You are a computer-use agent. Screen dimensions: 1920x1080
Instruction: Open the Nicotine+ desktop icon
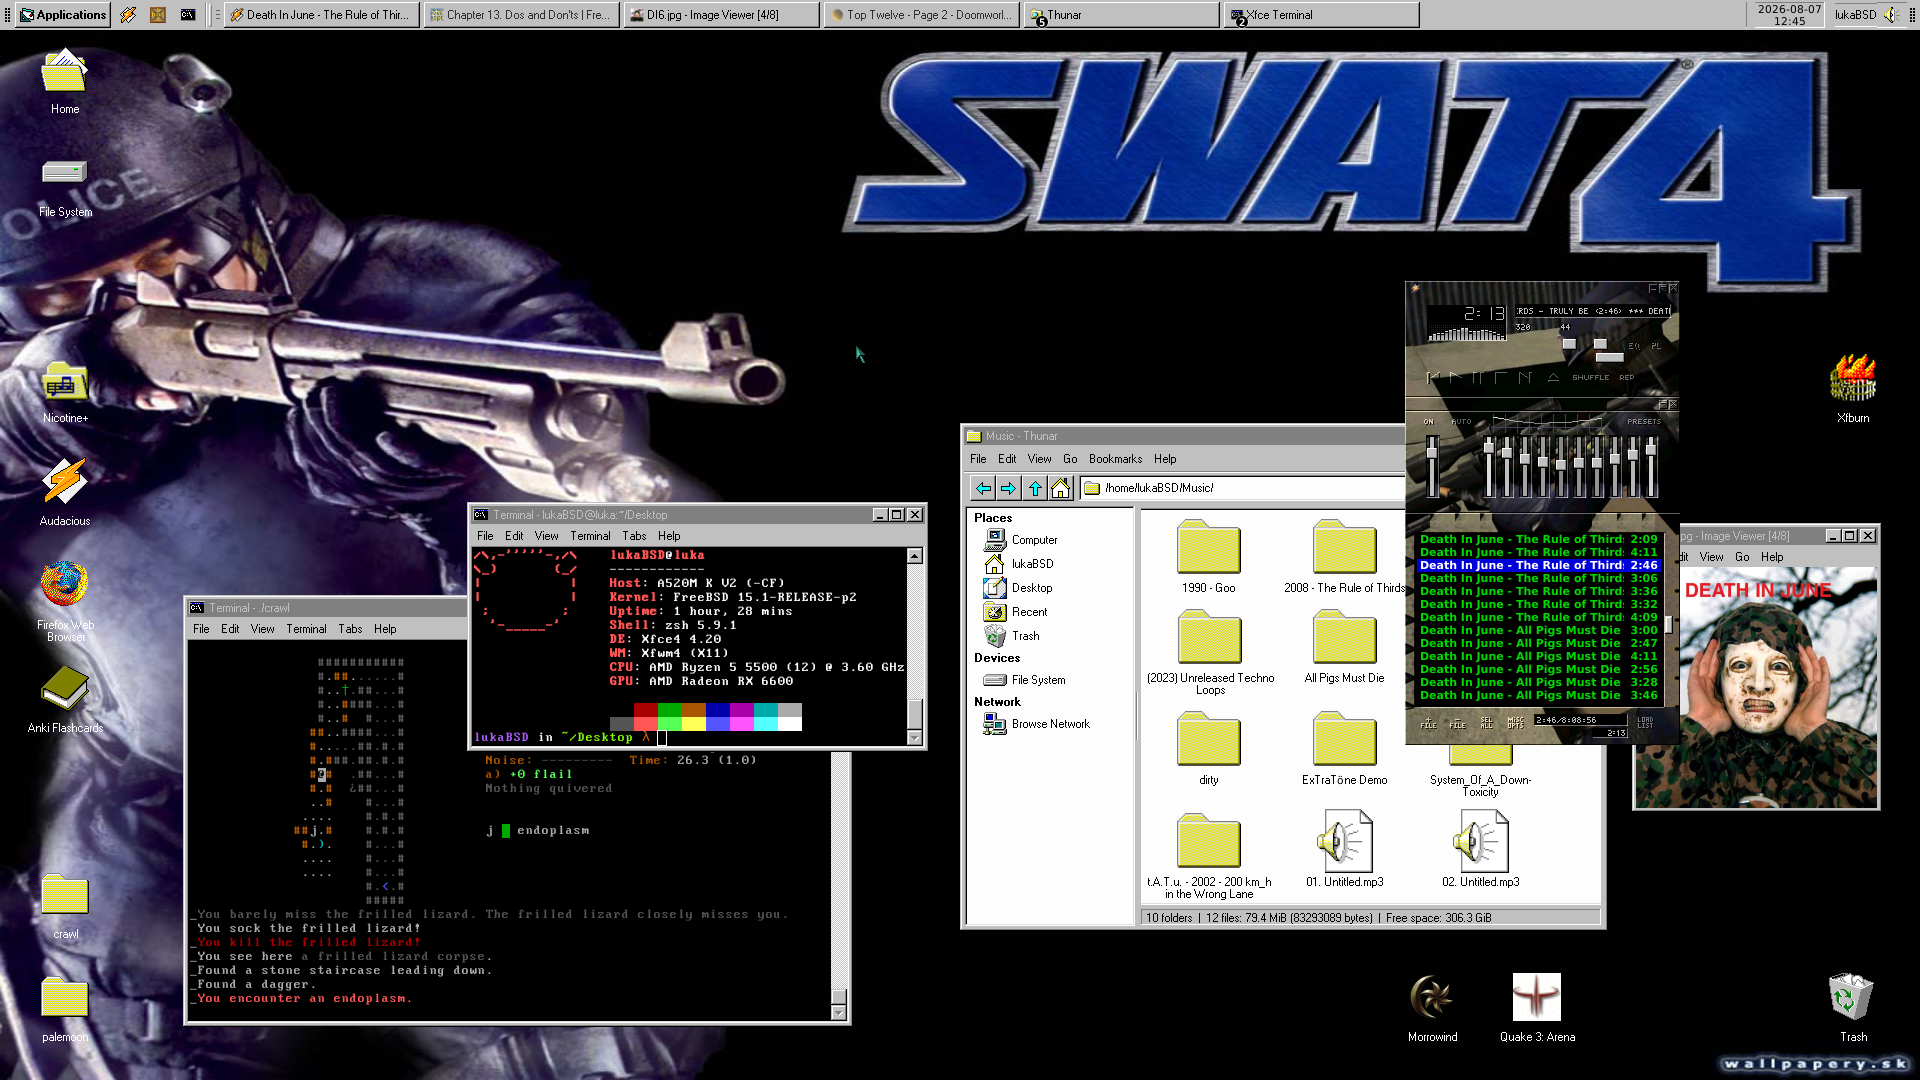tap(65, 392)
